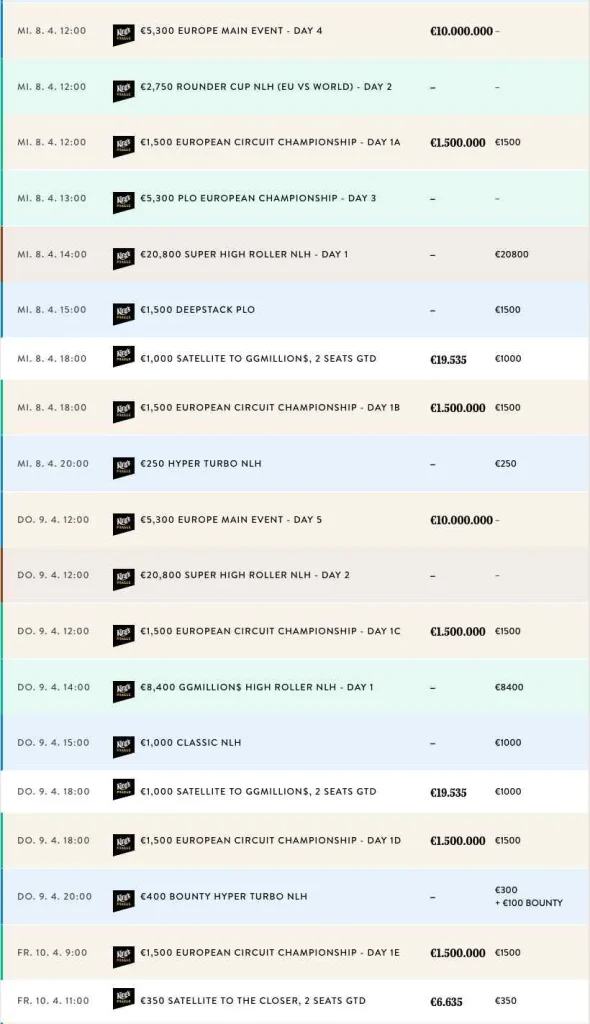The width and height of the screenshot is (590, 1024).
Task: Click the DO. 9. 4. 14:00 date cell
Action: click(54, 687)
